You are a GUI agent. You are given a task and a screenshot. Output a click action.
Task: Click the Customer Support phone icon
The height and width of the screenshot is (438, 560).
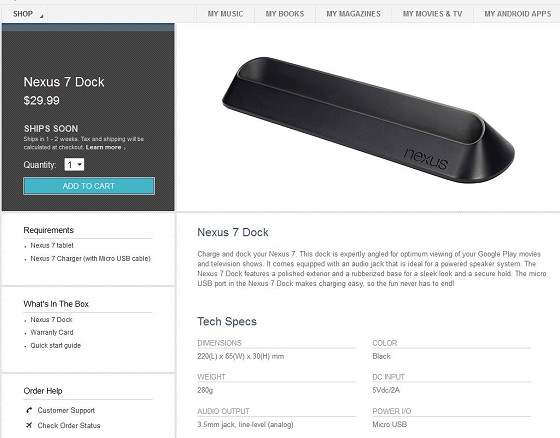[29, 410]
